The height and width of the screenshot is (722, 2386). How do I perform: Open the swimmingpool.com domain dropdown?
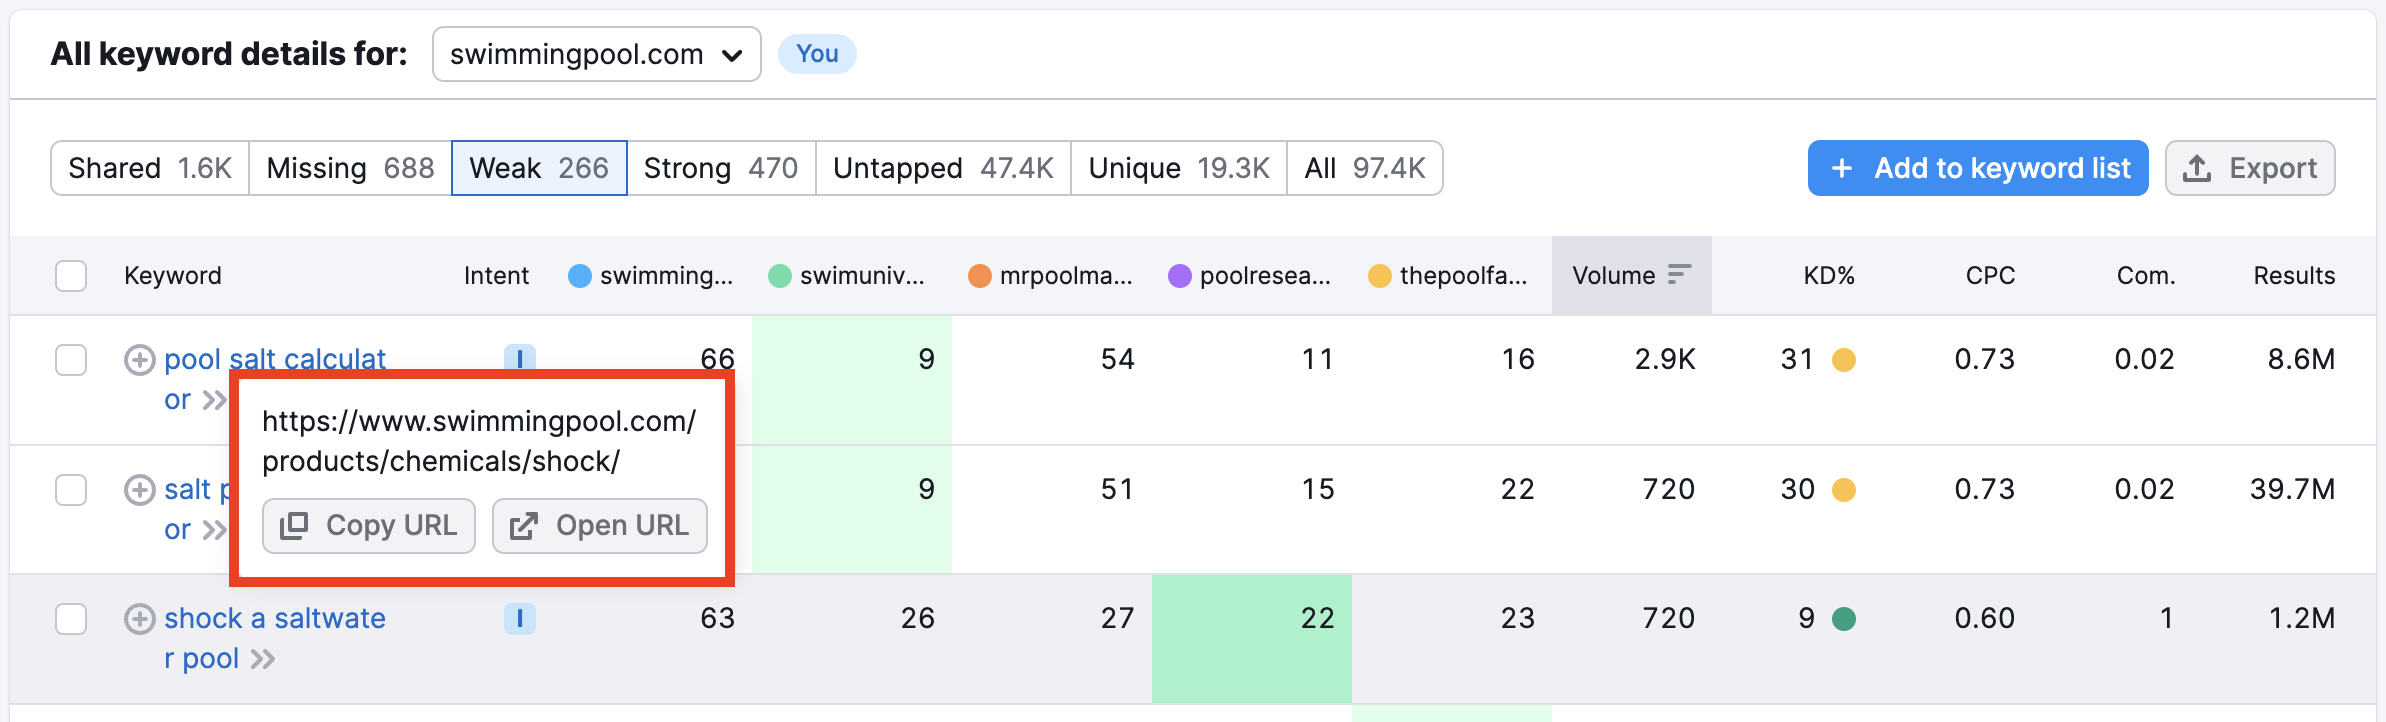pos(596,54)
